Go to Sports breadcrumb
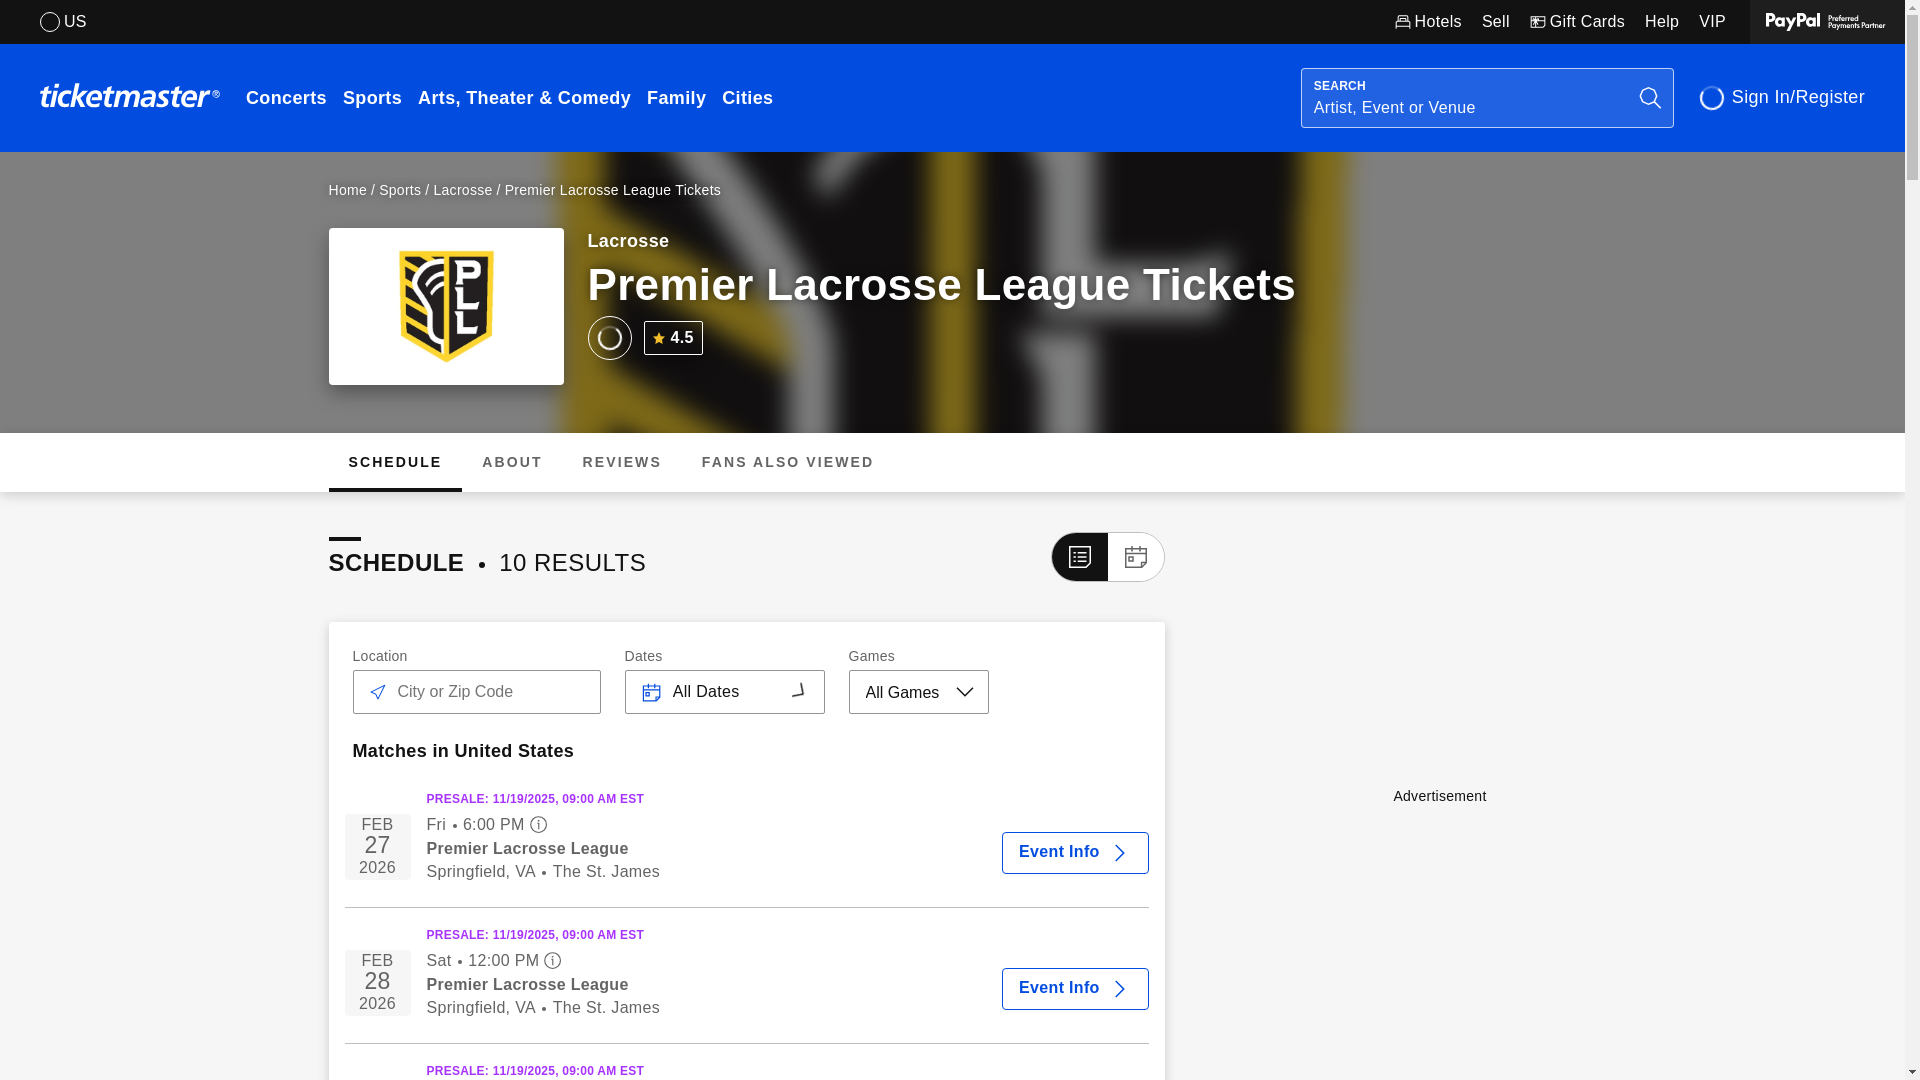Viewport: 1920px width, 1080px height. click(x=400, y=190)
